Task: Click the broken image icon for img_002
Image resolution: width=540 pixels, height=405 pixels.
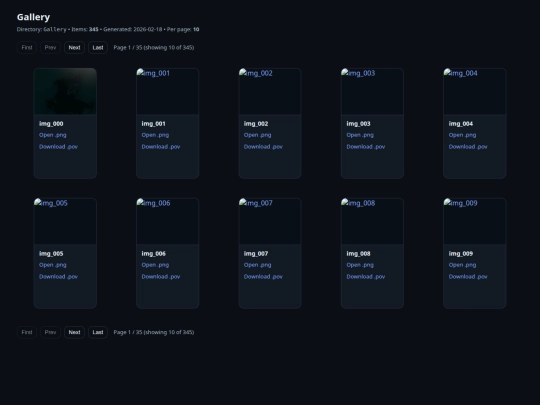Action: pos(242,73)
